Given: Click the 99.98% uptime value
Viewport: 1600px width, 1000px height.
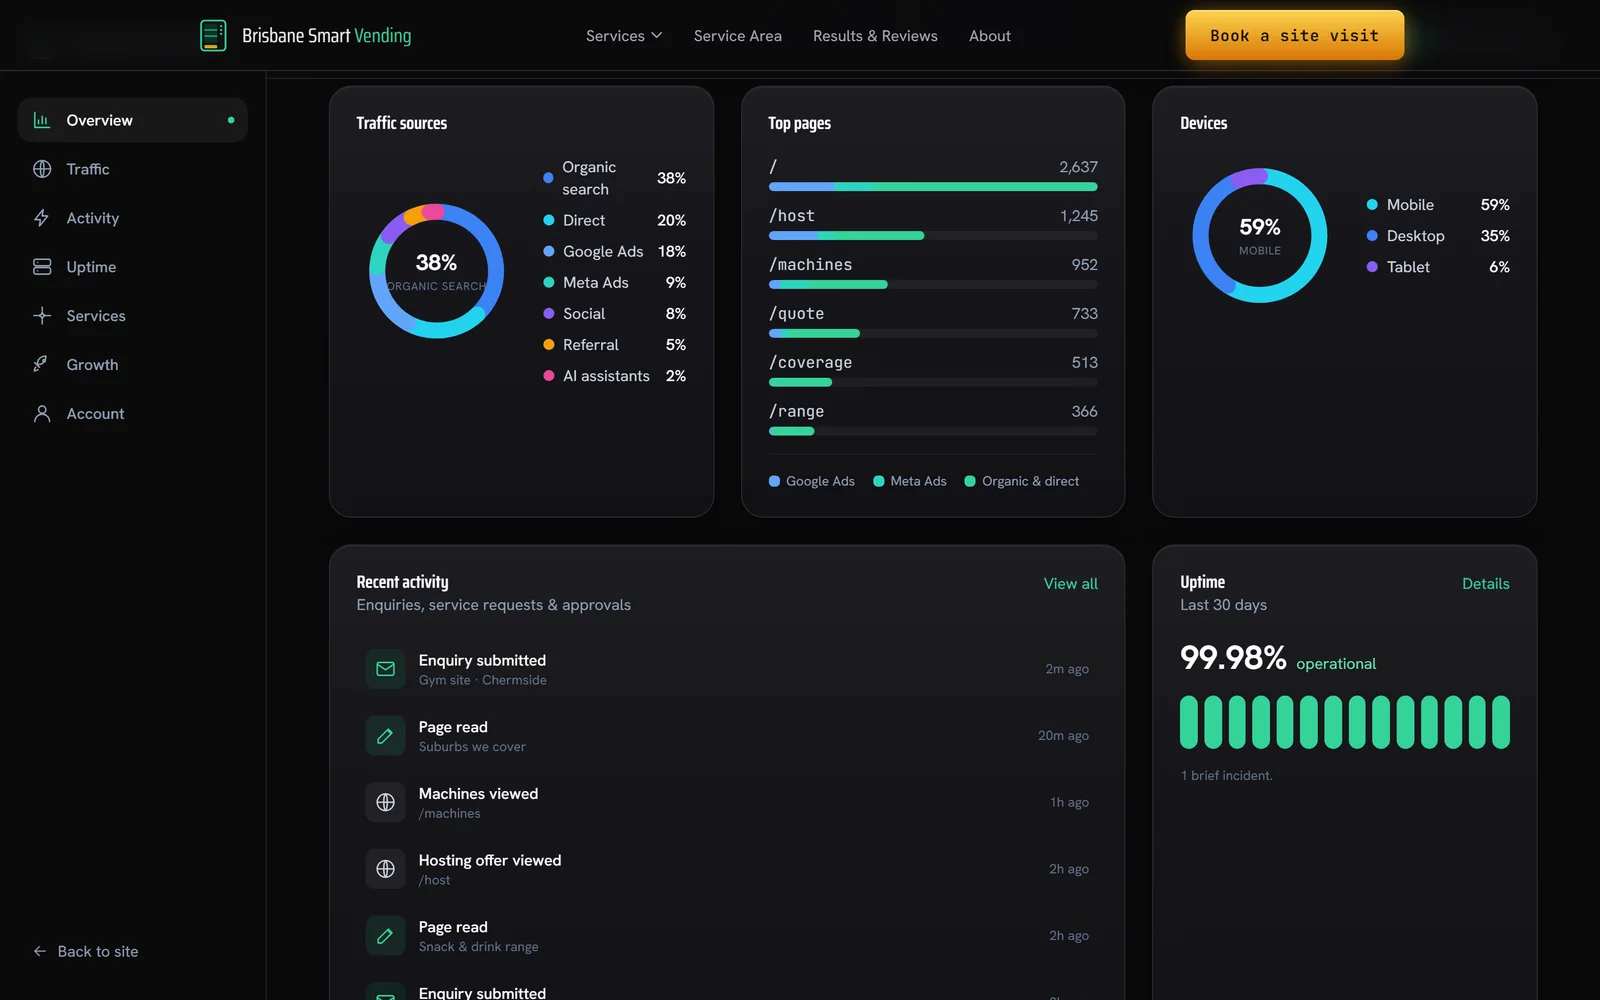Looking at the screenshot, I should tap(1233, 658).
